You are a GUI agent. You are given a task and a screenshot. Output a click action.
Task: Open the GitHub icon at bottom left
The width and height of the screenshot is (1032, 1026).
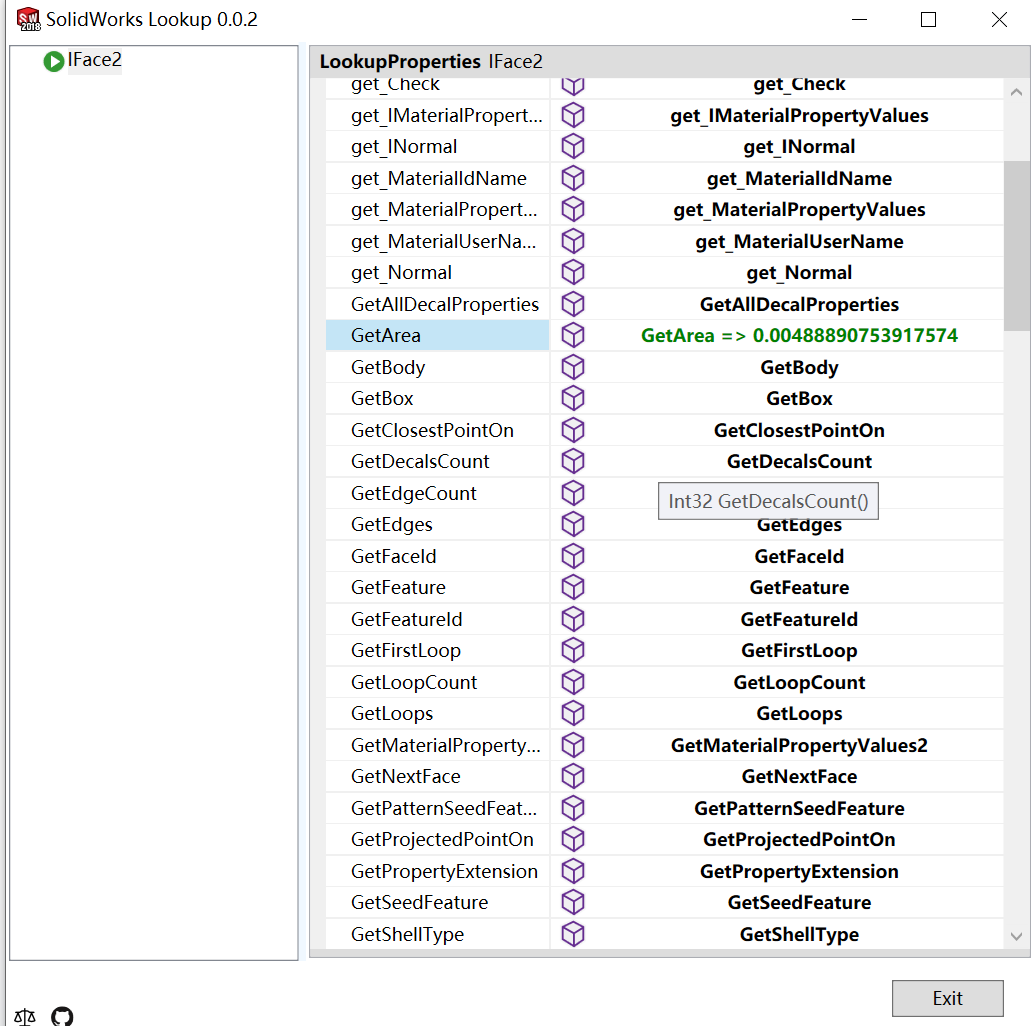point(62,1016)
